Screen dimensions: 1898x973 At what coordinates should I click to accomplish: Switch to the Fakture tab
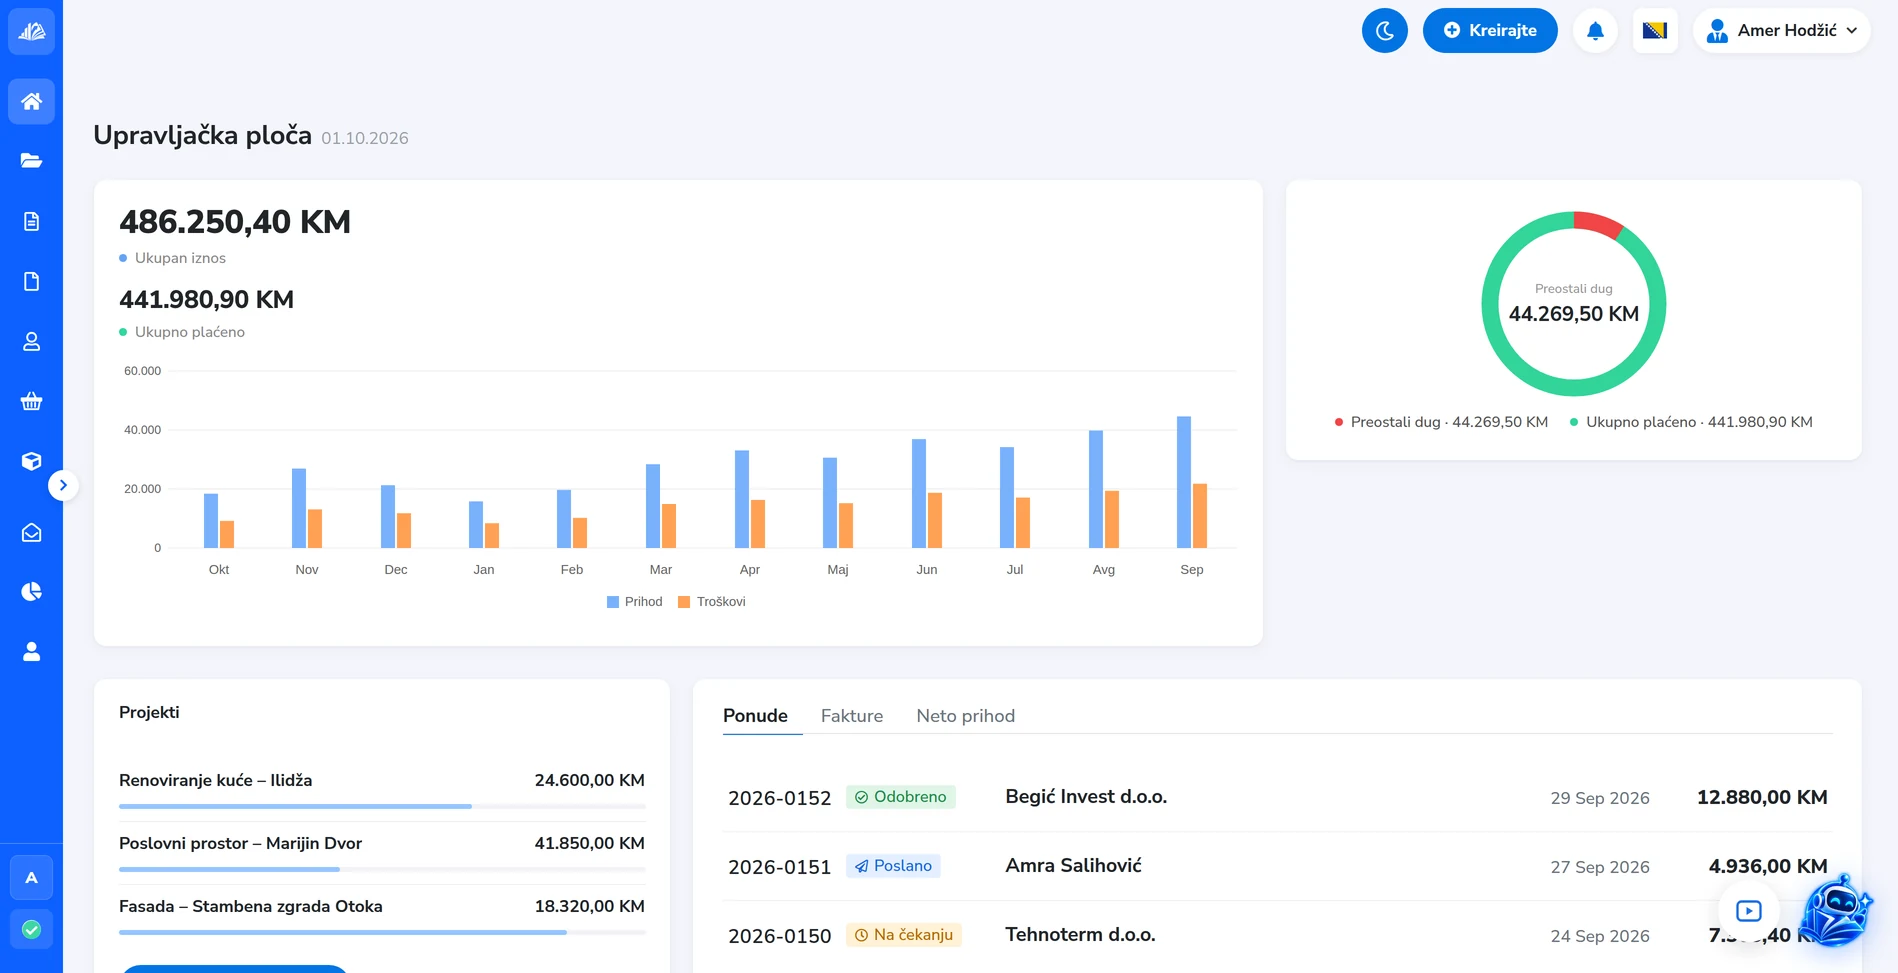click(852, 716)
